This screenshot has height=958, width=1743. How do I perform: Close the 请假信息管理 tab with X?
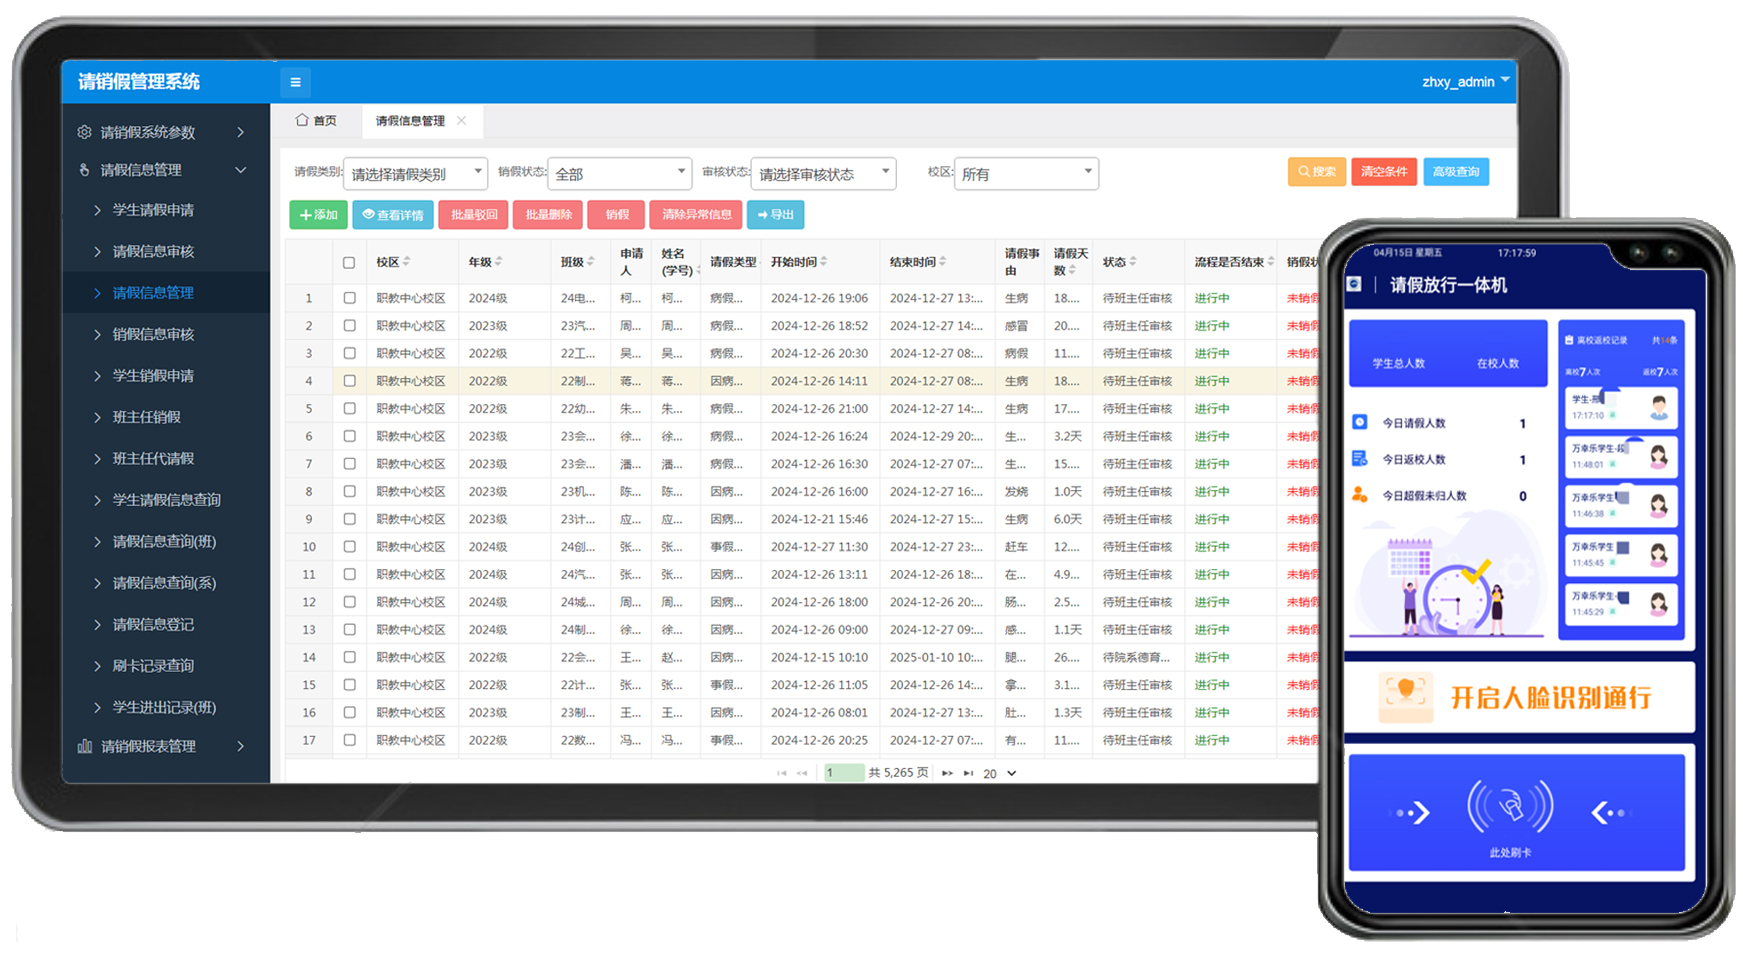[x=461, y=120]
